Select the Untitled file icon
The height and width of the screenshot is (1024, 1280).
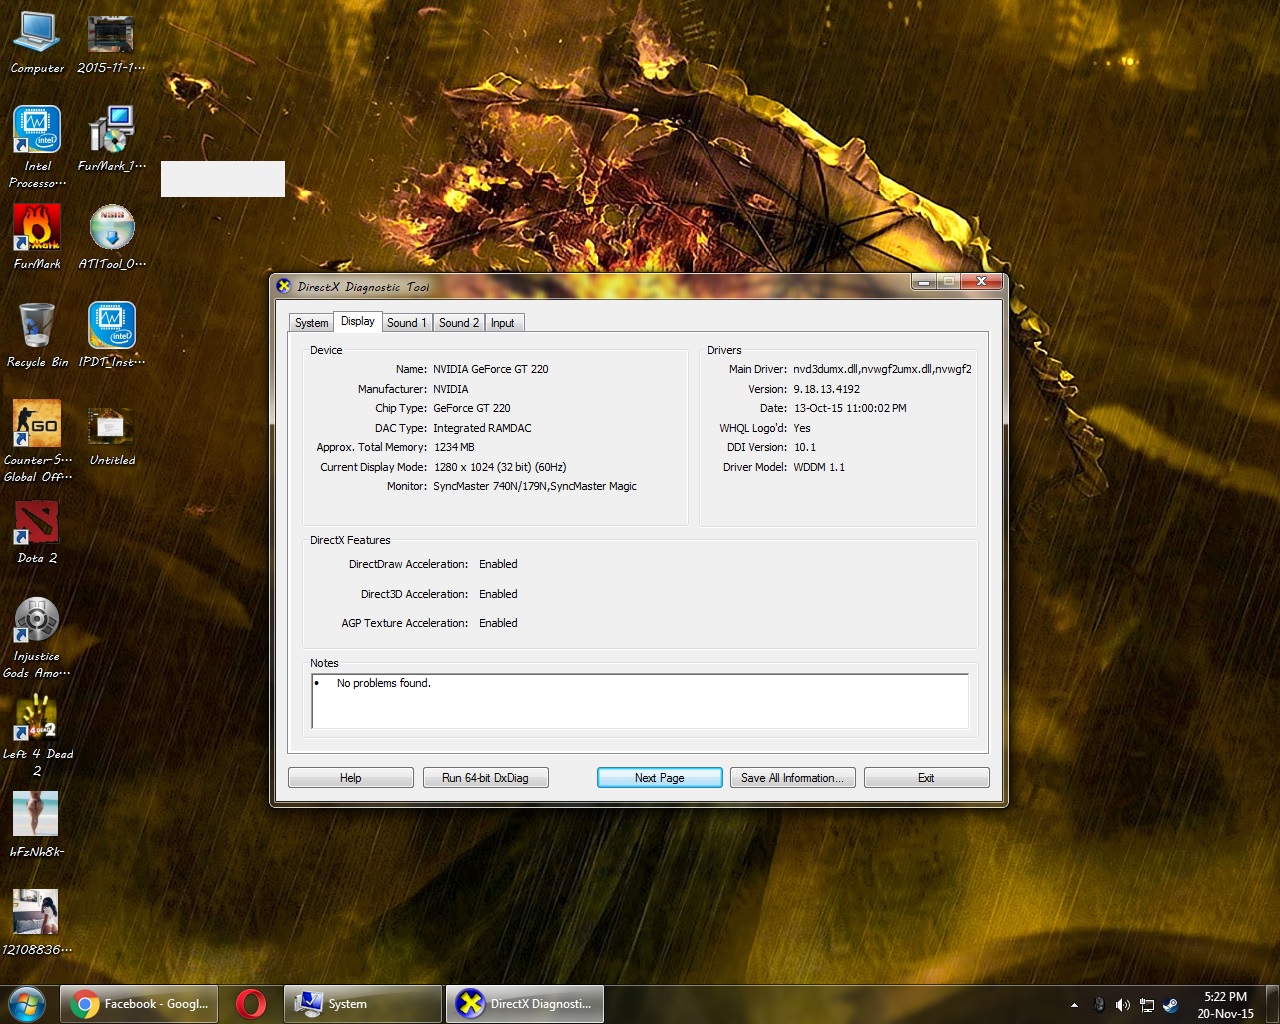[112, 434]
